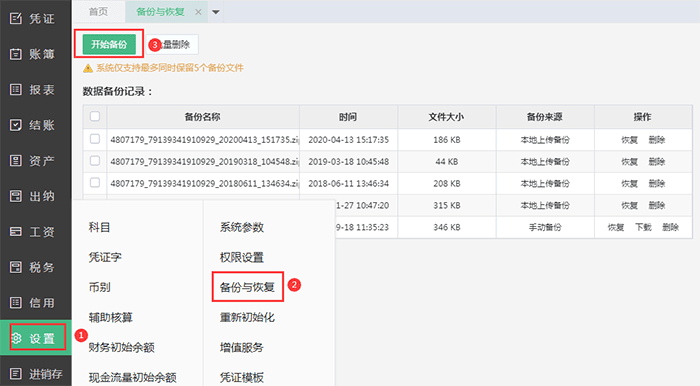Click the 设置 settings gear icon

point(16,338)
